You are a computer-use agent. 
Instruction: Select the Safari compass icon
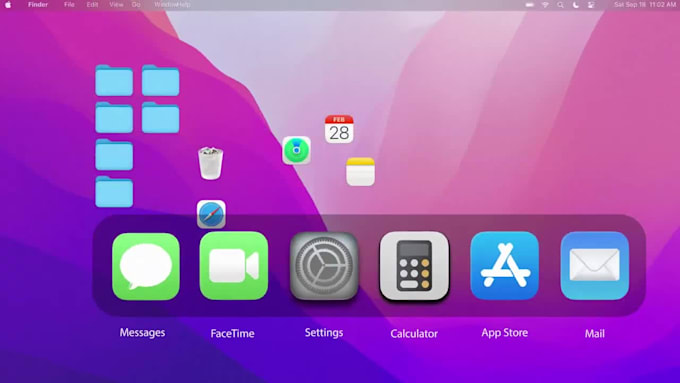tap(211, 214)
